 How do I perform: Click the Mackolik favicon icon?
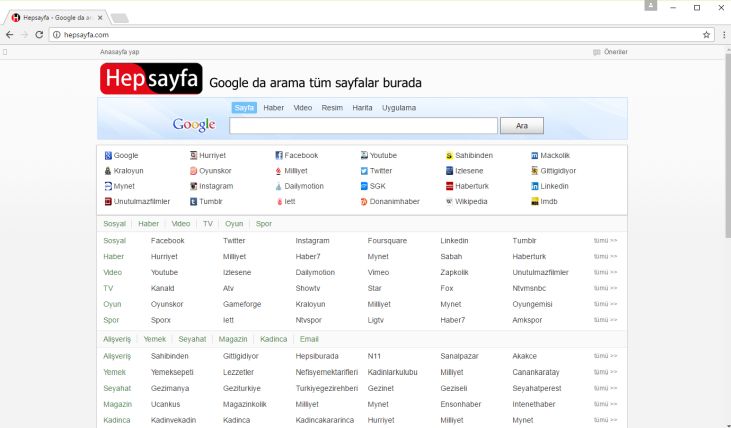pos(535,156)
